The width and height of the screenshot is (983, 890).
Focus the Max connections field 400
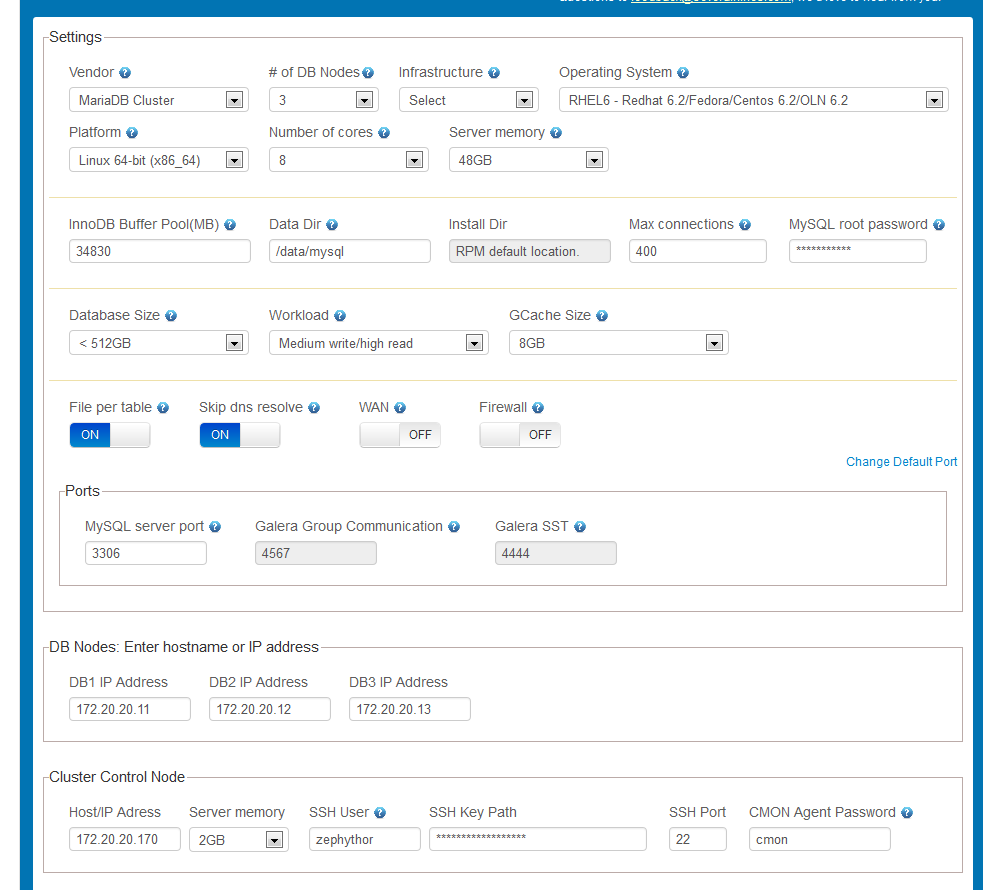coord(698,252)
